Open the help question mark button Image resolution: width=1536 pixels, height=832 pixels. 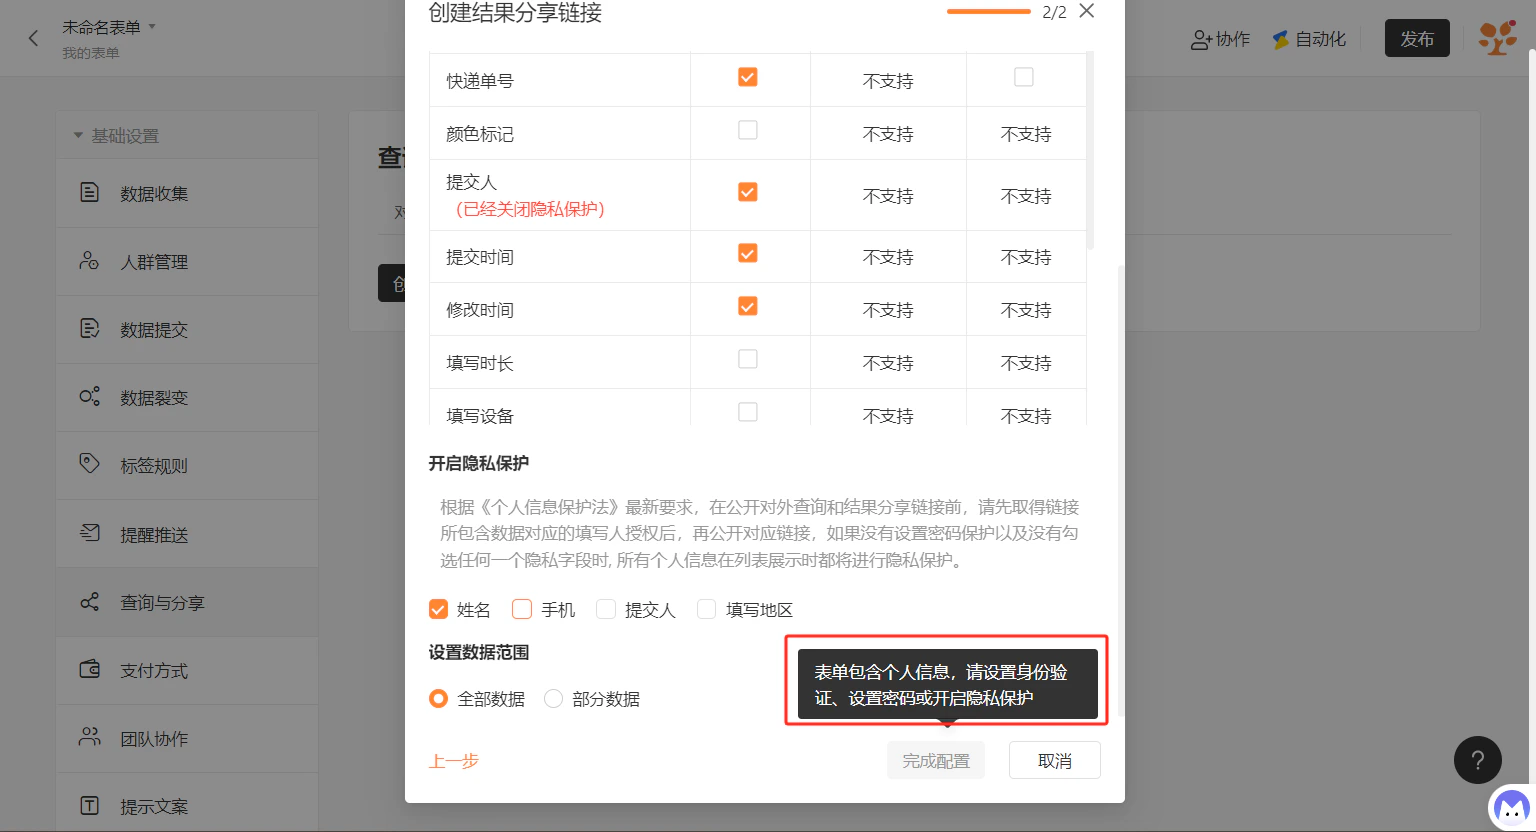tap(1477, 761)
